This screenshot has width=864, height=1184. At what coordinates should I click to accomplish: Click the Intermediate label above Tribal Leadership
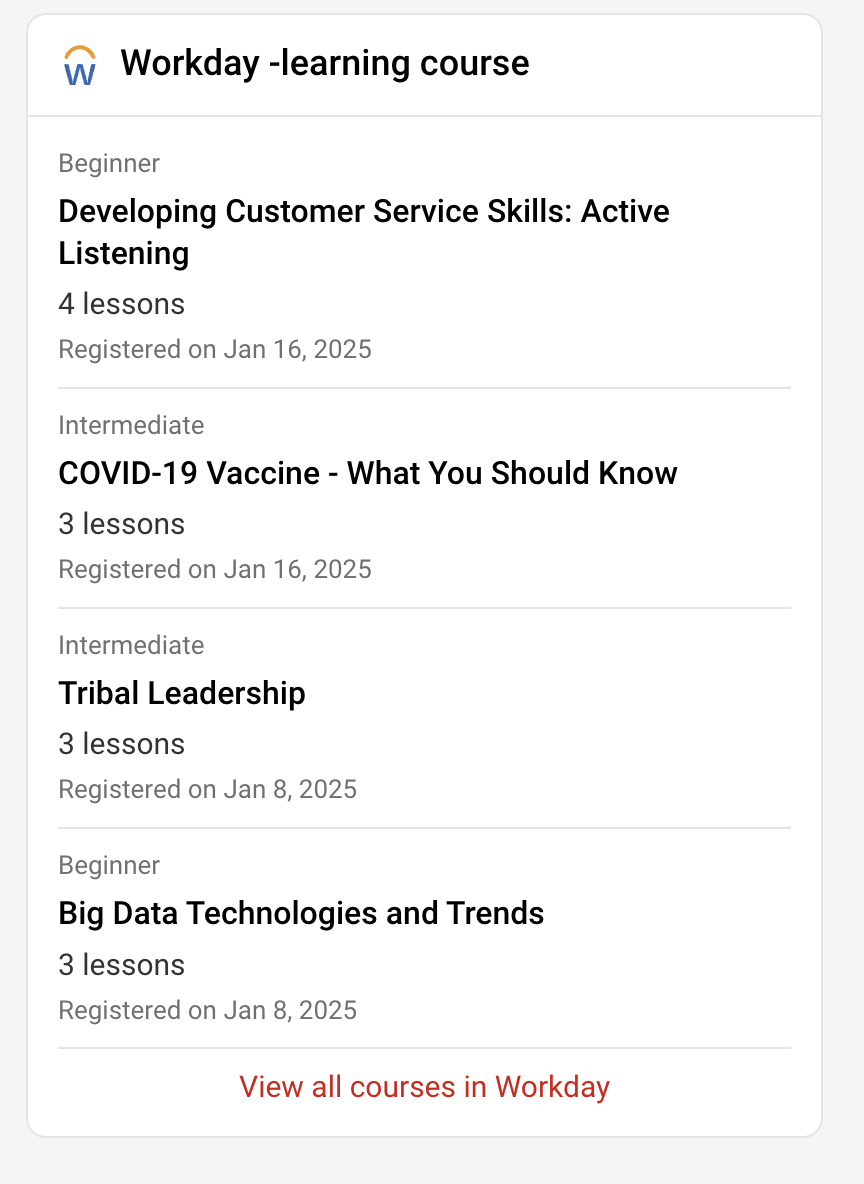[131, 645]
